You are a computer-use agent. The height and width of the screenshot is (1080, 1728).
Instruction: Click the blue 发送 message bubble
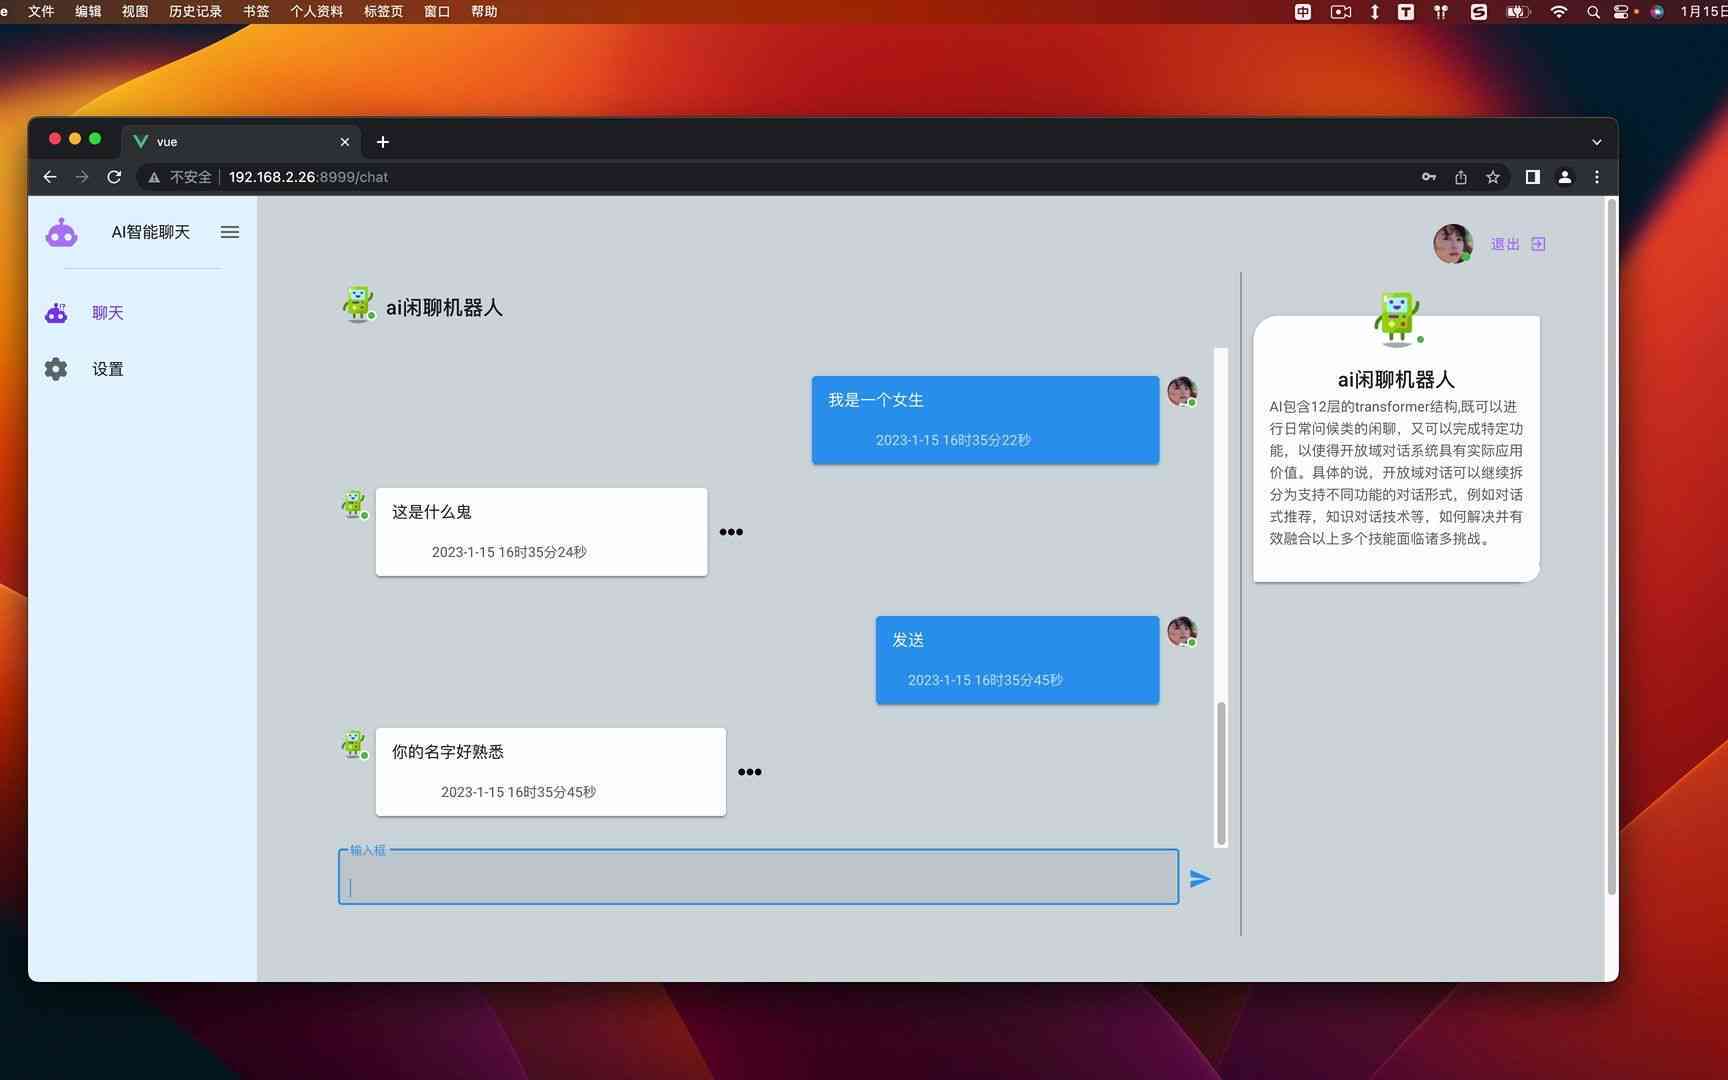tap(1017, 660)
